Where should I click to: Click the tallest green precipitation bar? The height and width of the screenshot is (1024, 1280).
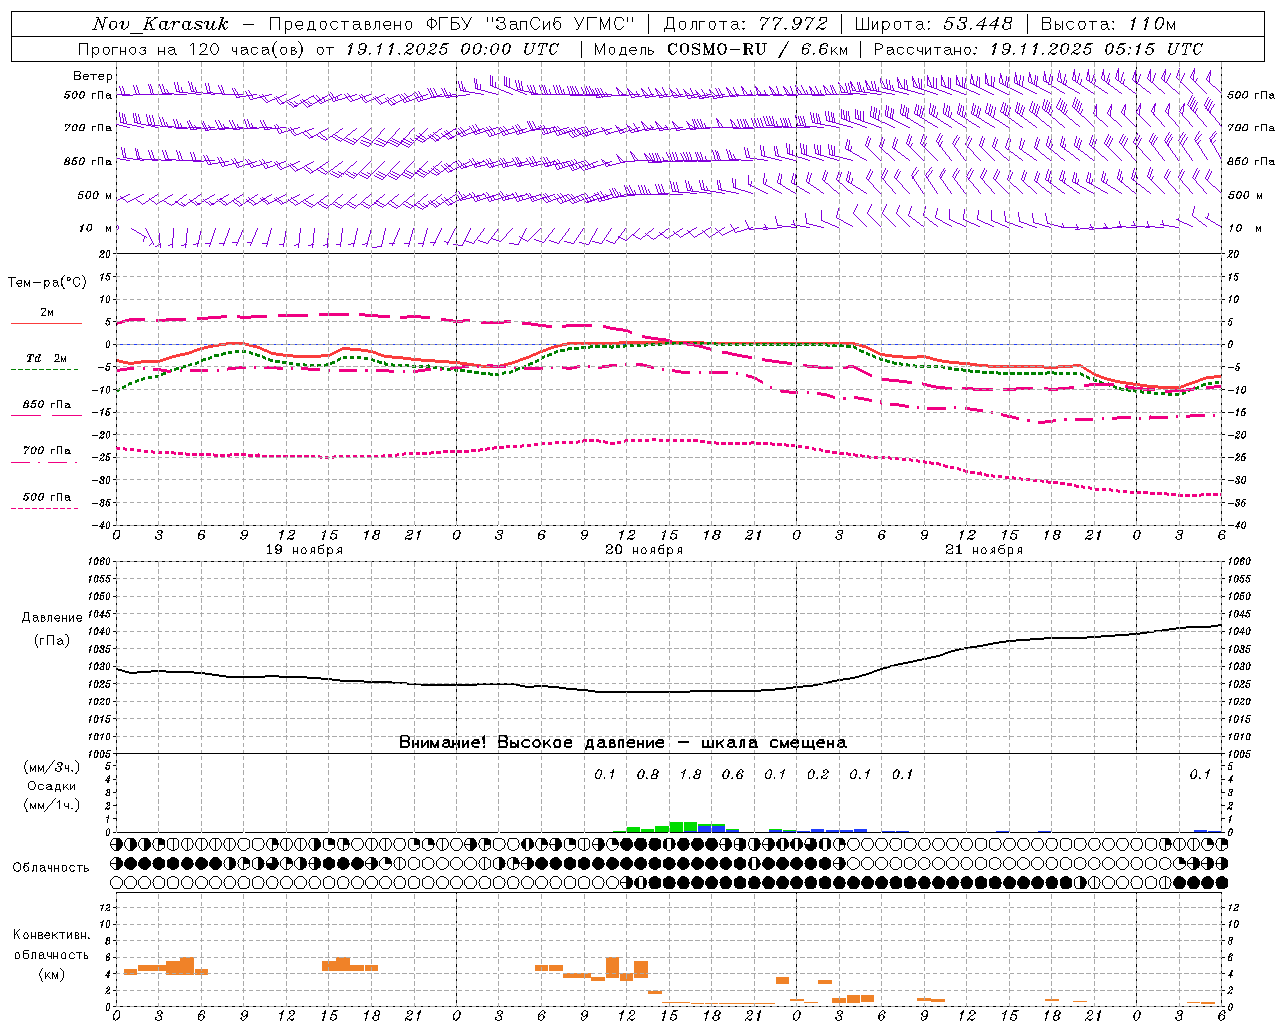coord(683,827)
